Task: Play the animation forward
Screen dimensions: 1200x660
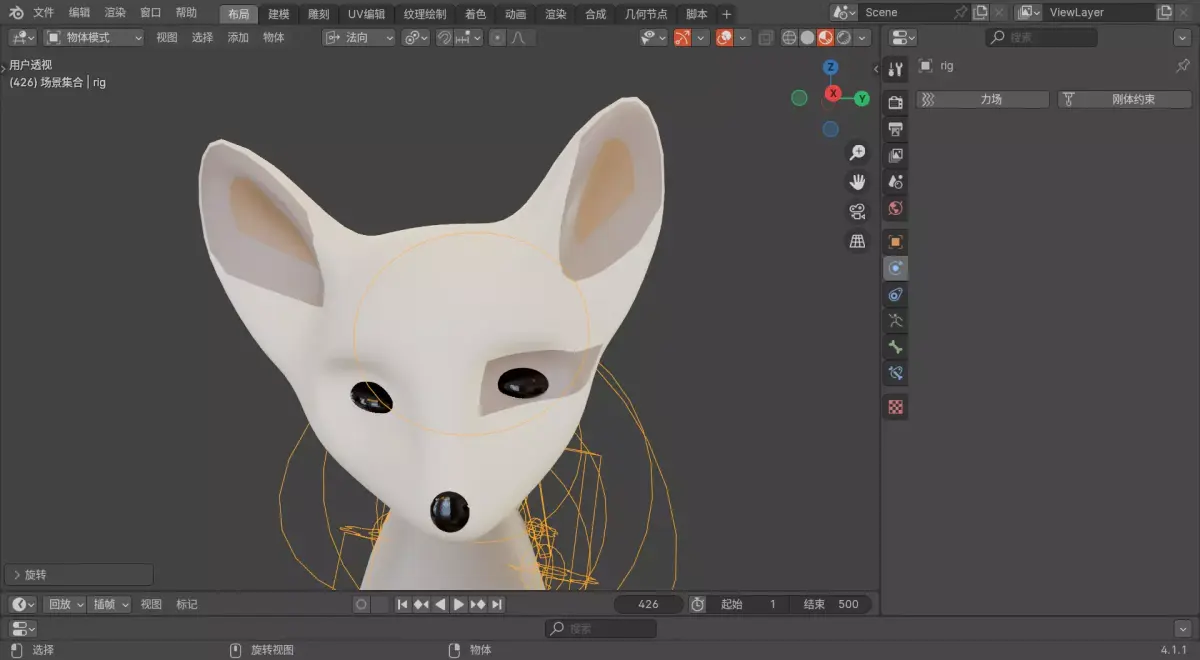Action: [x=459, y=604]
